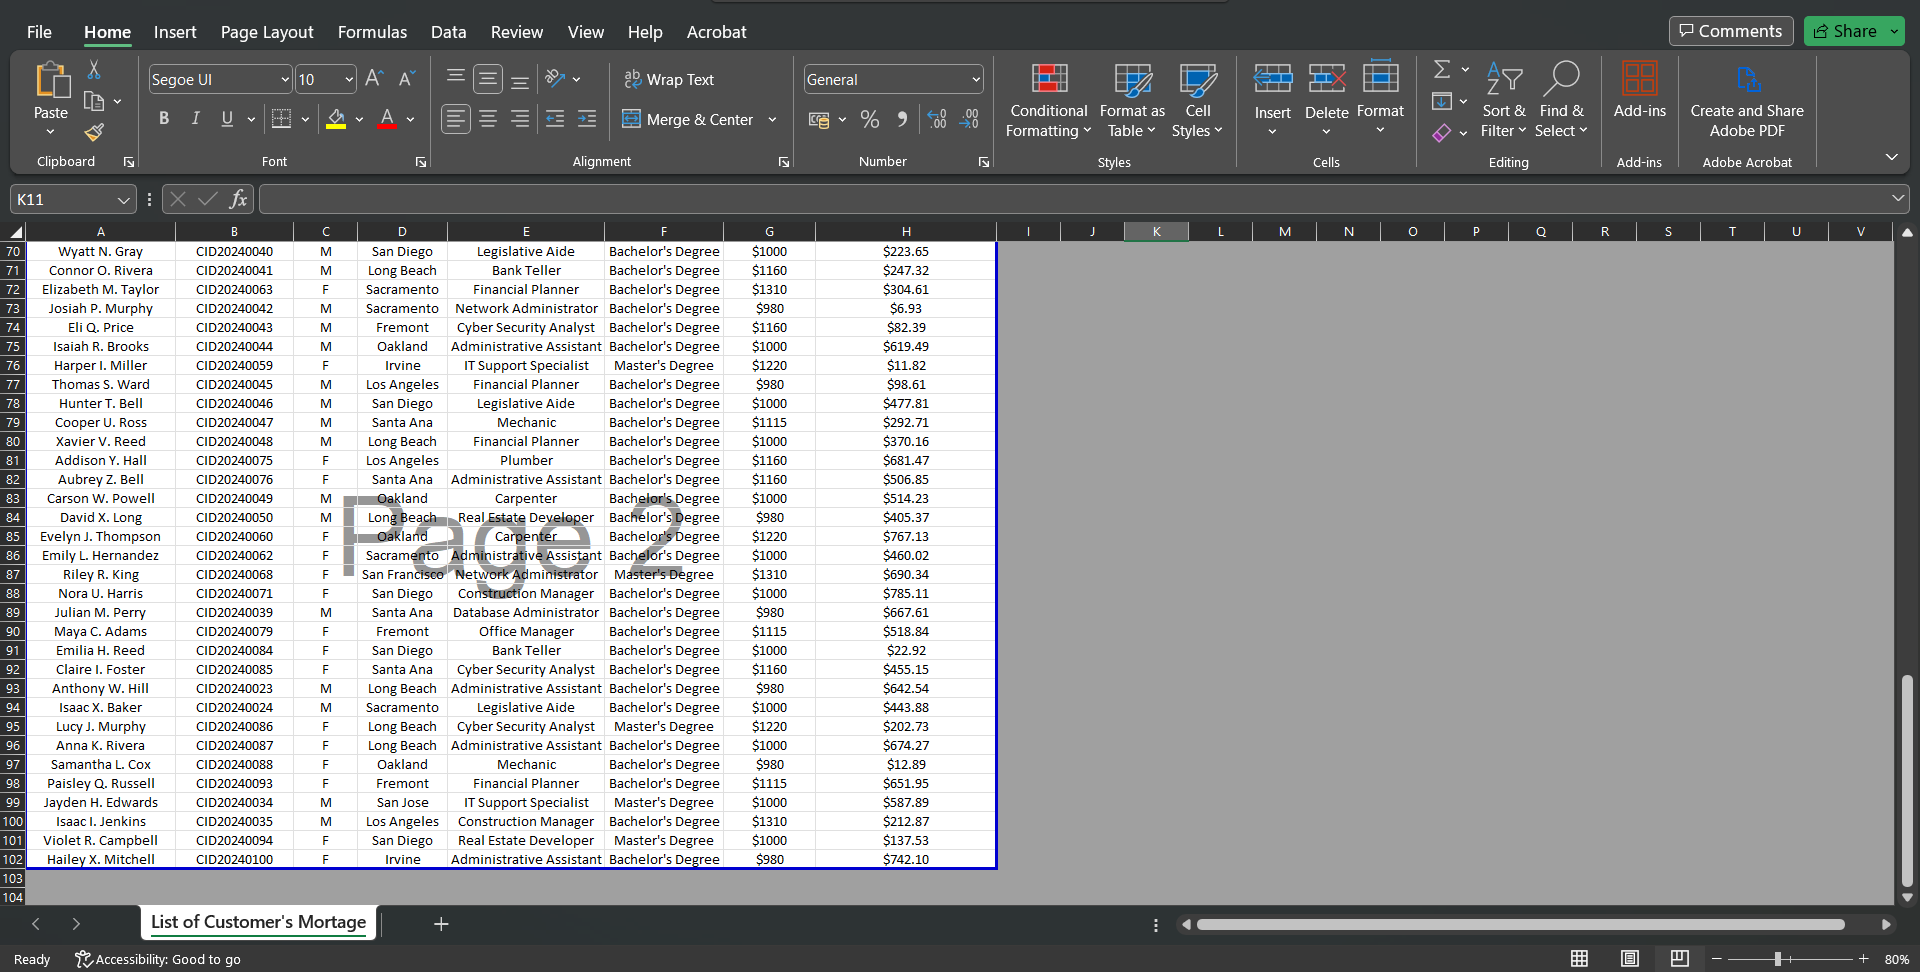
Task: Open the General number format dropdown
Action: pyautogui.click(x=975, y=80)
